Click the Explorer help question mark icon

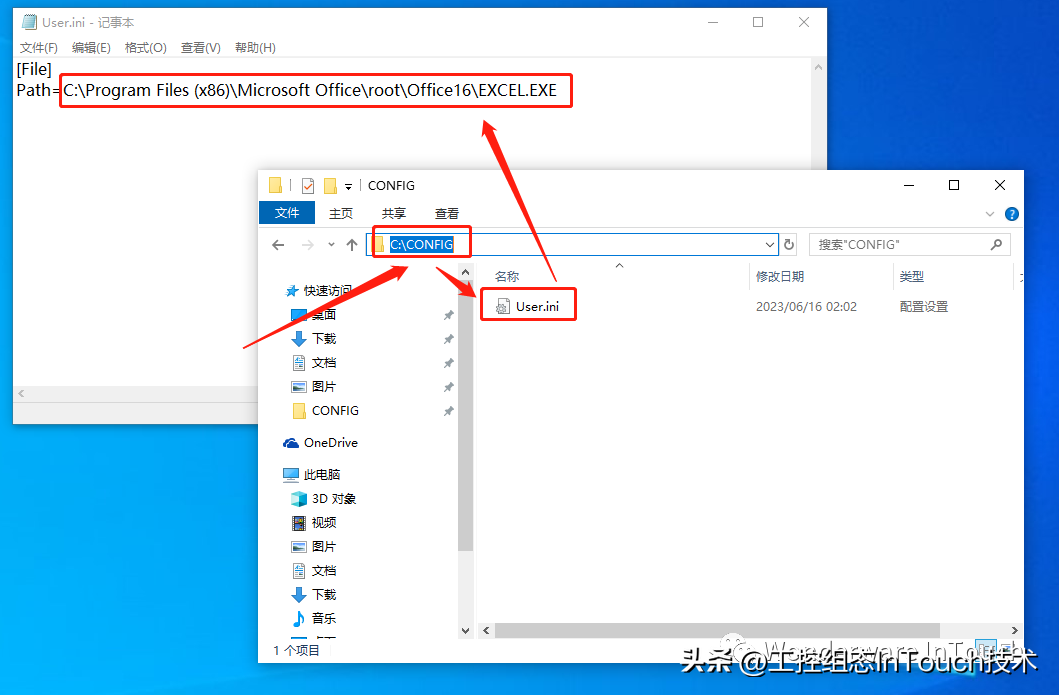[x=1011, y=214]
